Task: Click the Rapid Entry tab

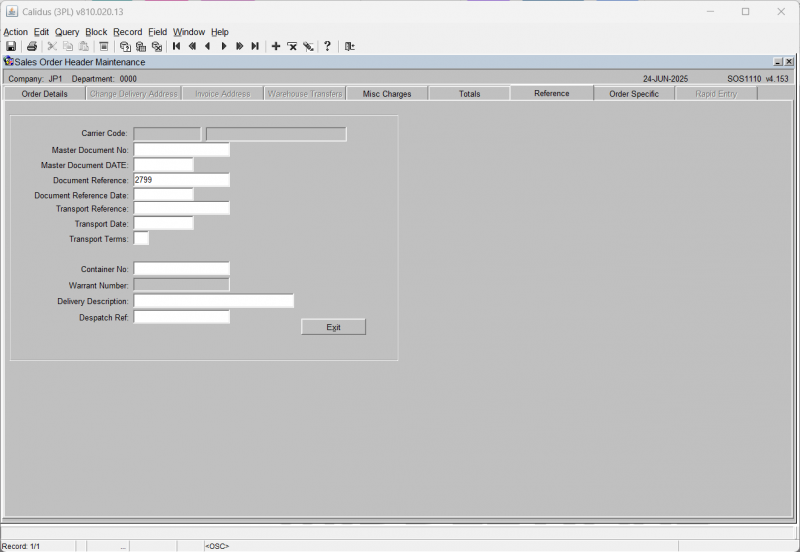Action: (716, 94)
